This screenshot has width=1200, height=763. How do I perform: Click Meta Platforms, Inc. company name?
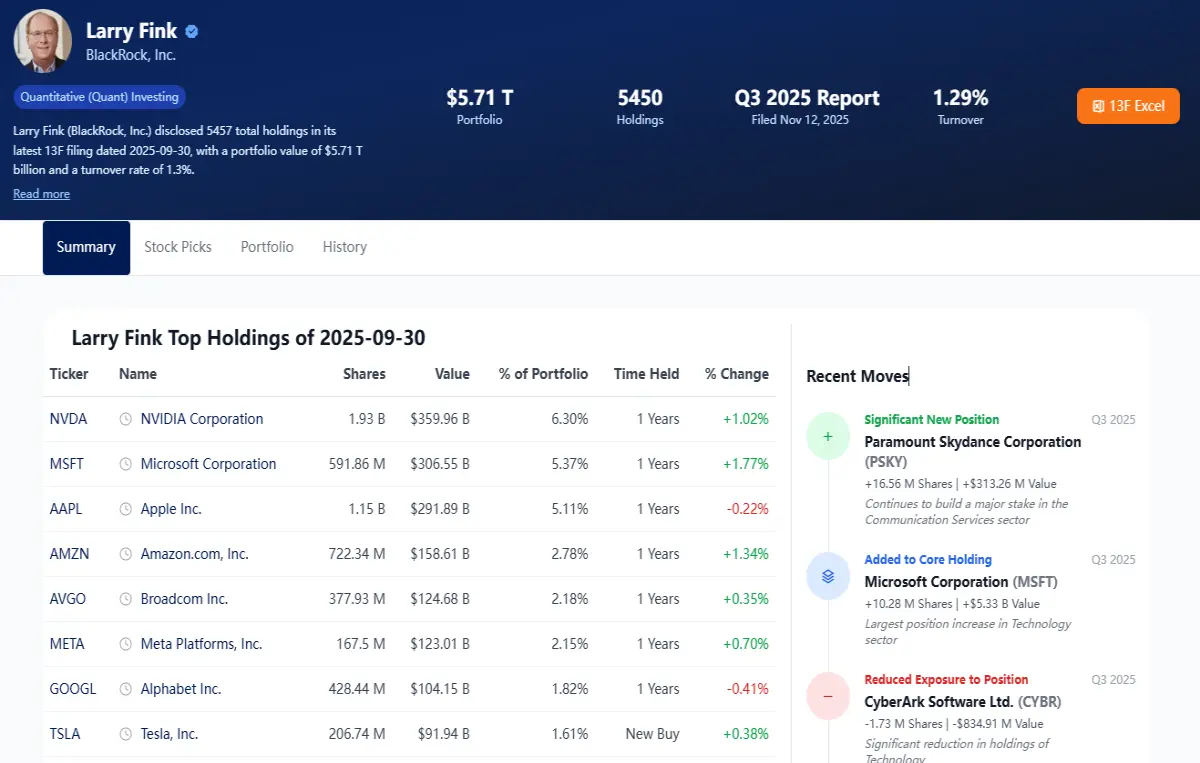pyautogui.click(x=201, y=644)
